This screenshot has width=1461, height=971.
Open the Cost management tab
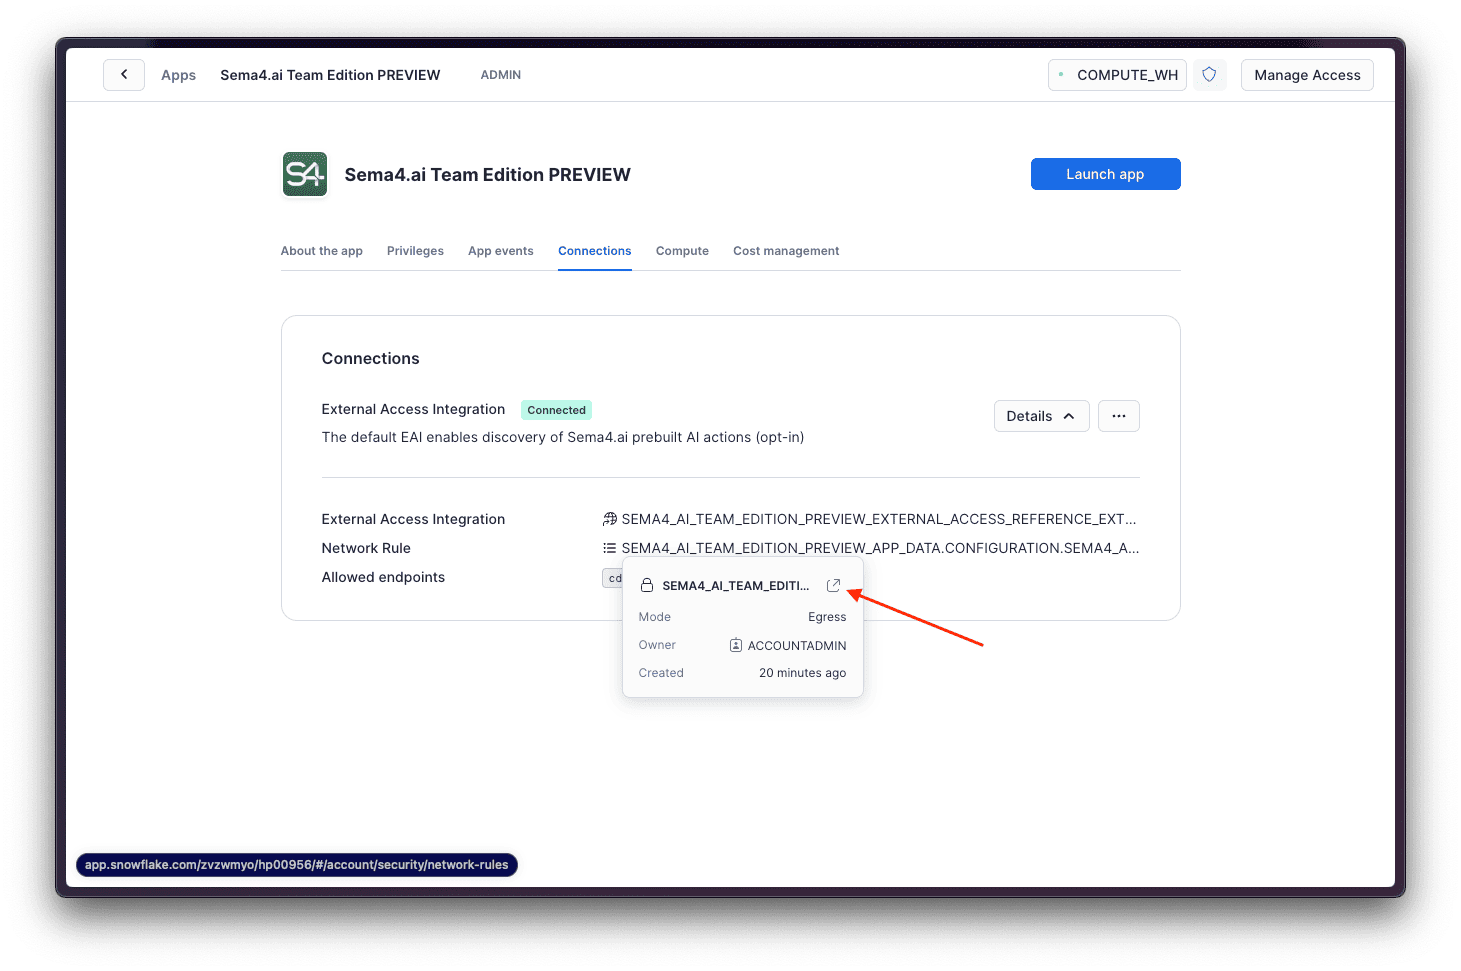[786, 251]
